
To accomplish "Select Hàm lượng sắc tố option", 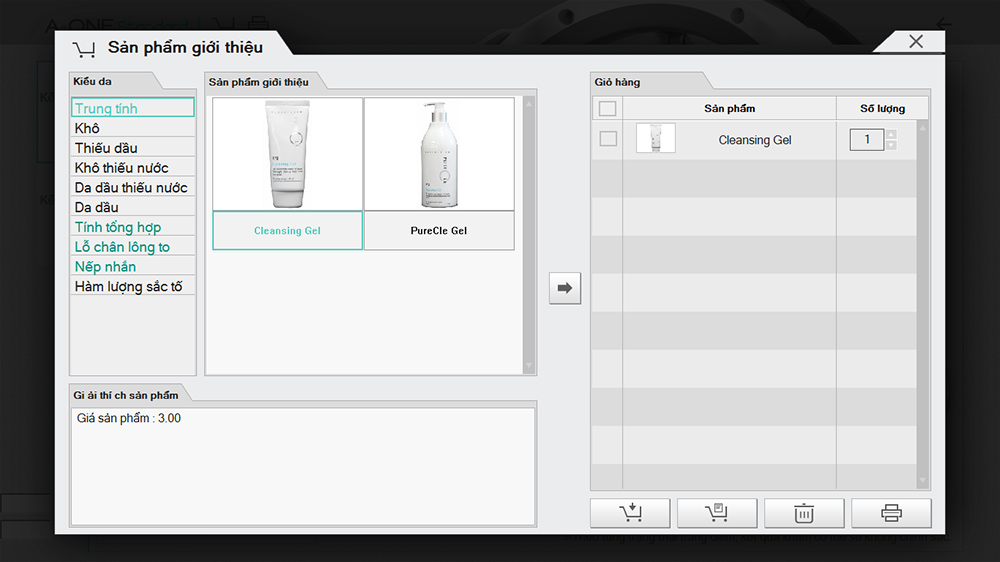I will pyautogui.click(x=128, y=286).
